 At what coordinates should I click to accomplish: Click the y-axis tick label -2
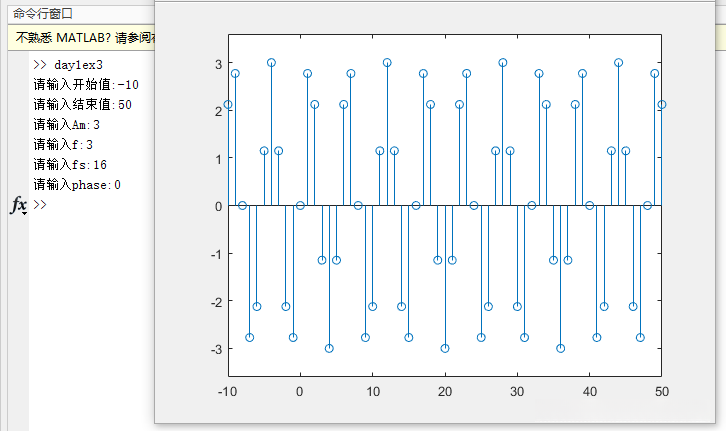click(x=216, y=302)
